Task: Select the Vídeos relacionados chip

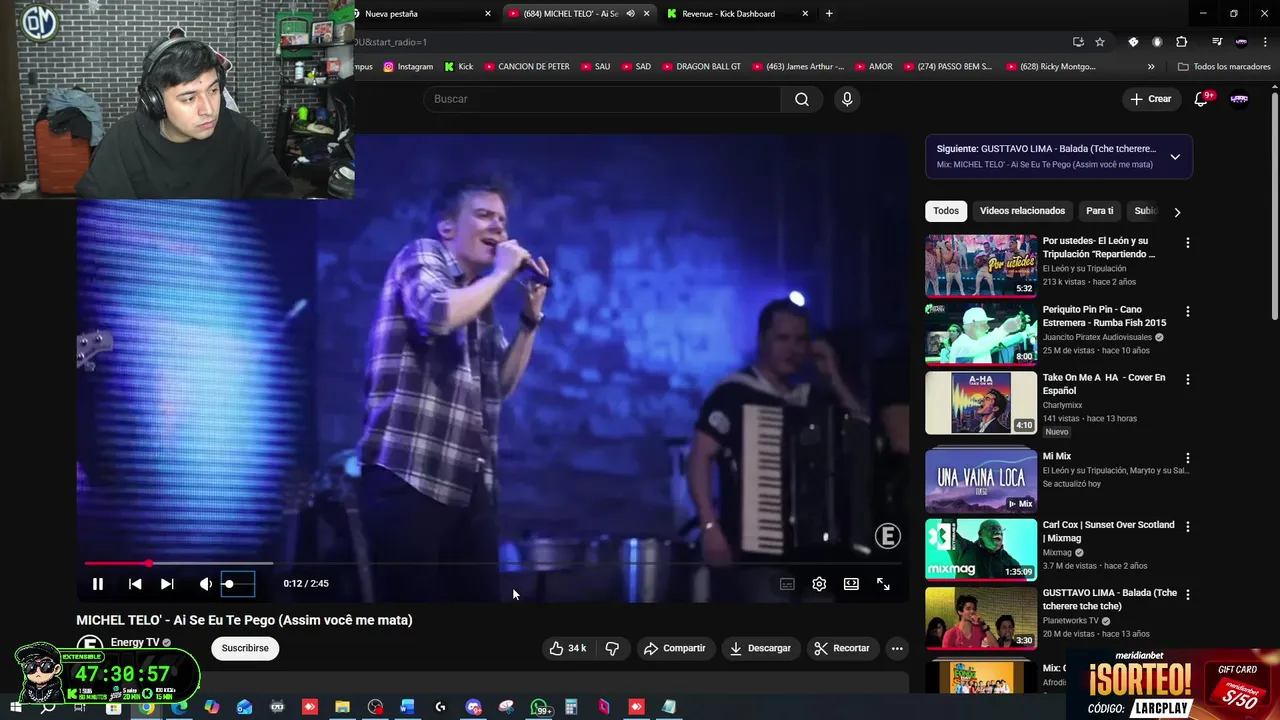Action: [1022, 211]
